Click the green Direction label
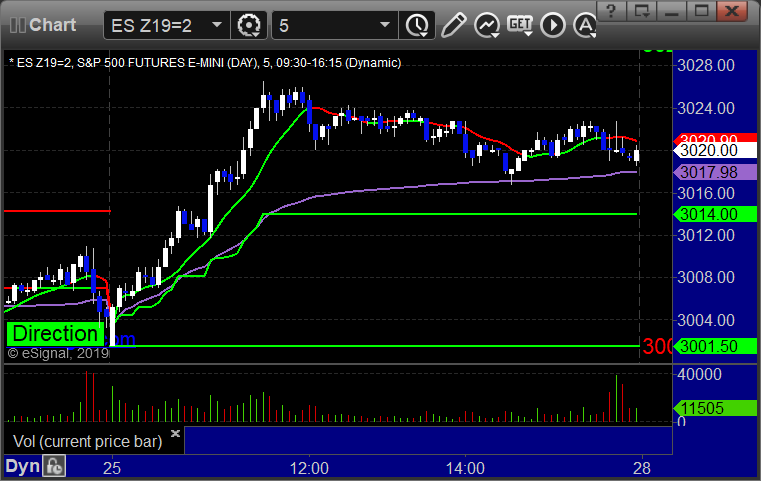 55,334
